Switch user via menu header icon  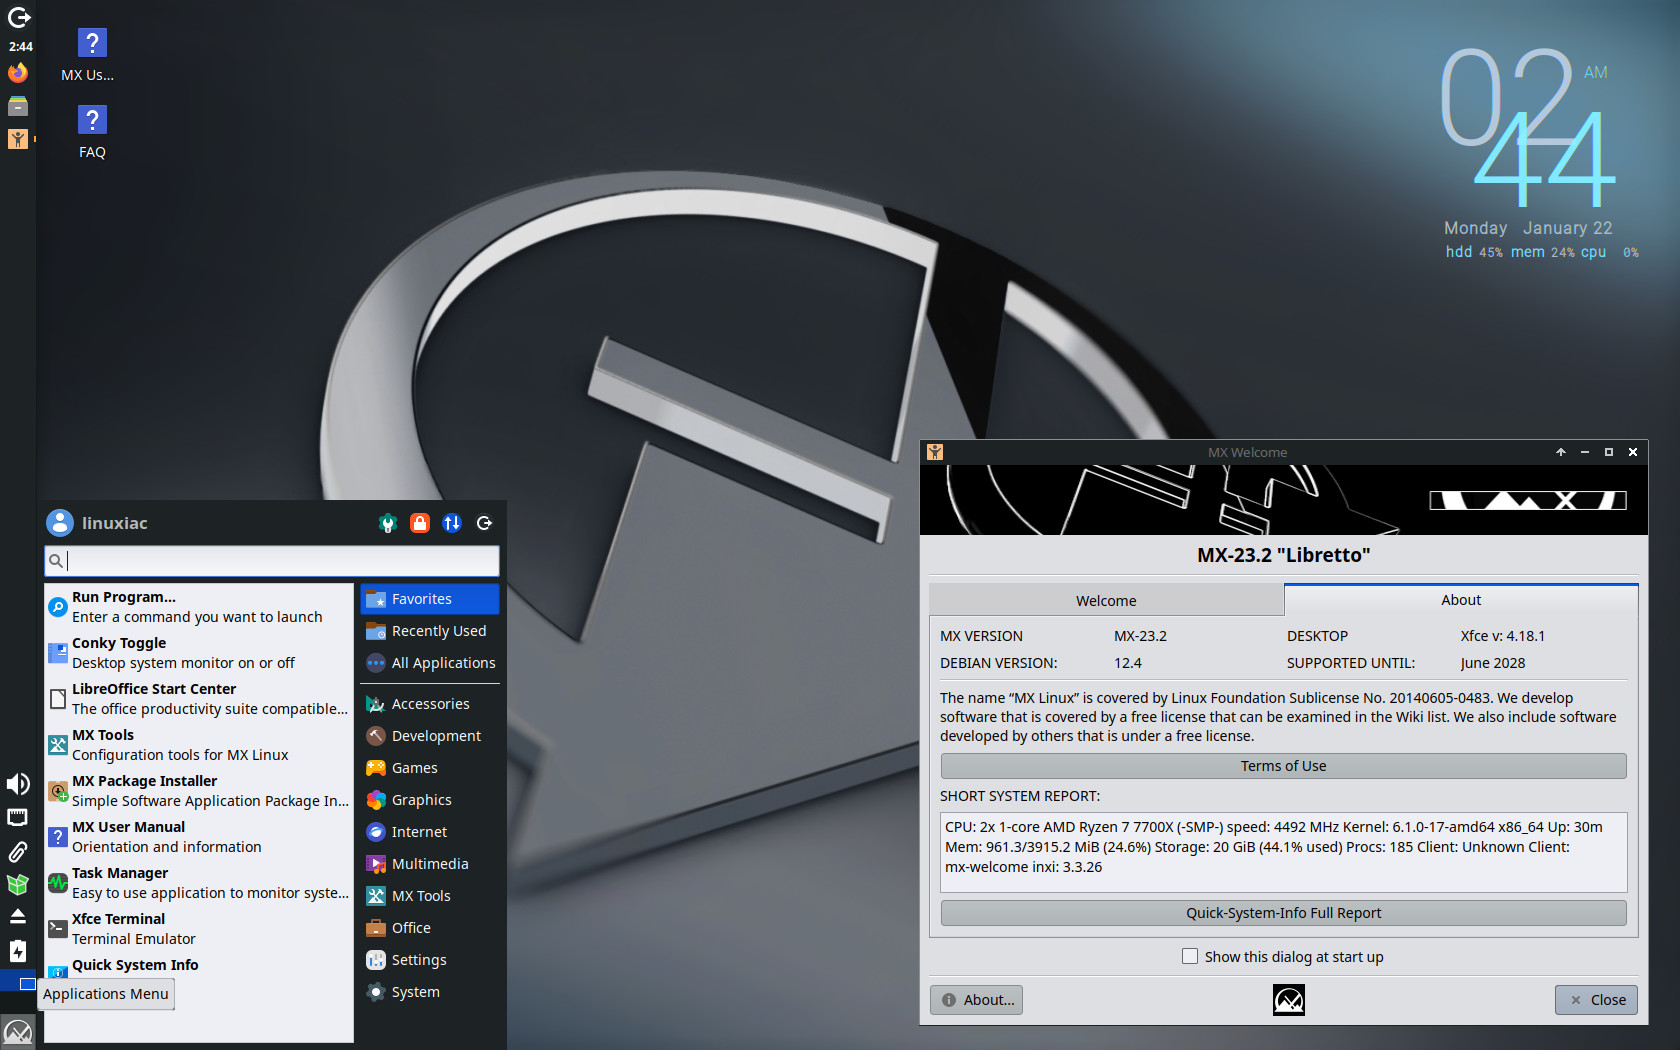coord(452,523)
